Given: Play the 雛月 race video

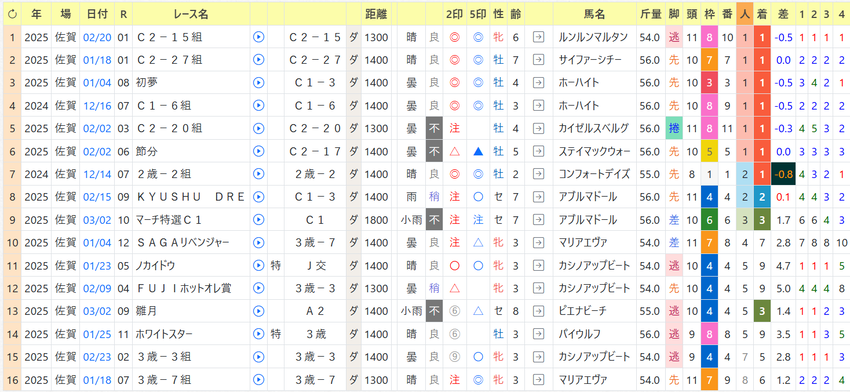Looking at the screenshot, I should coord(259,311).
